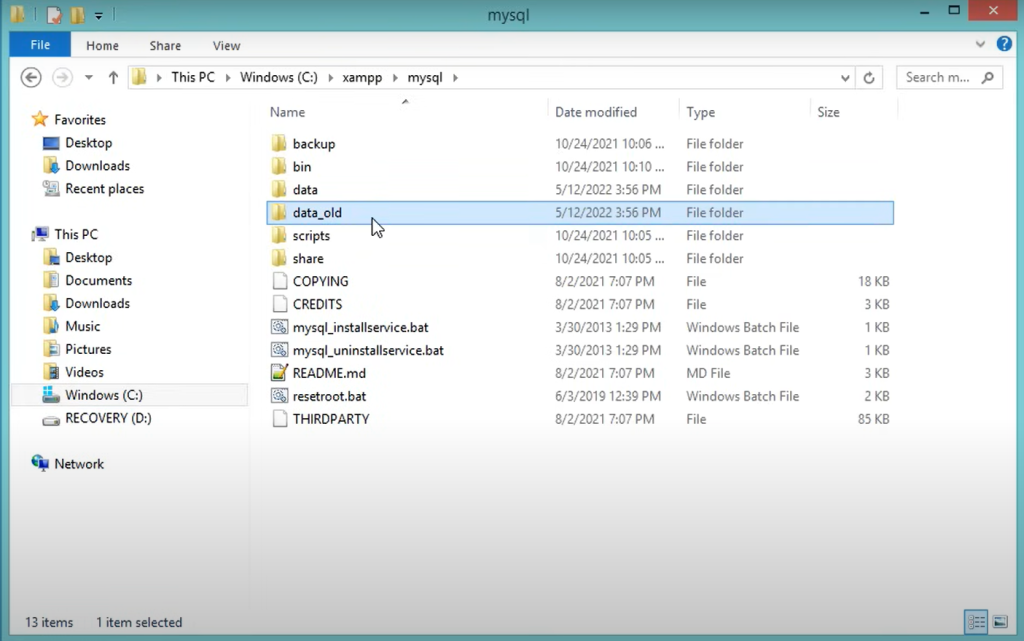Click the Back navigation arrow

point(30,77)
